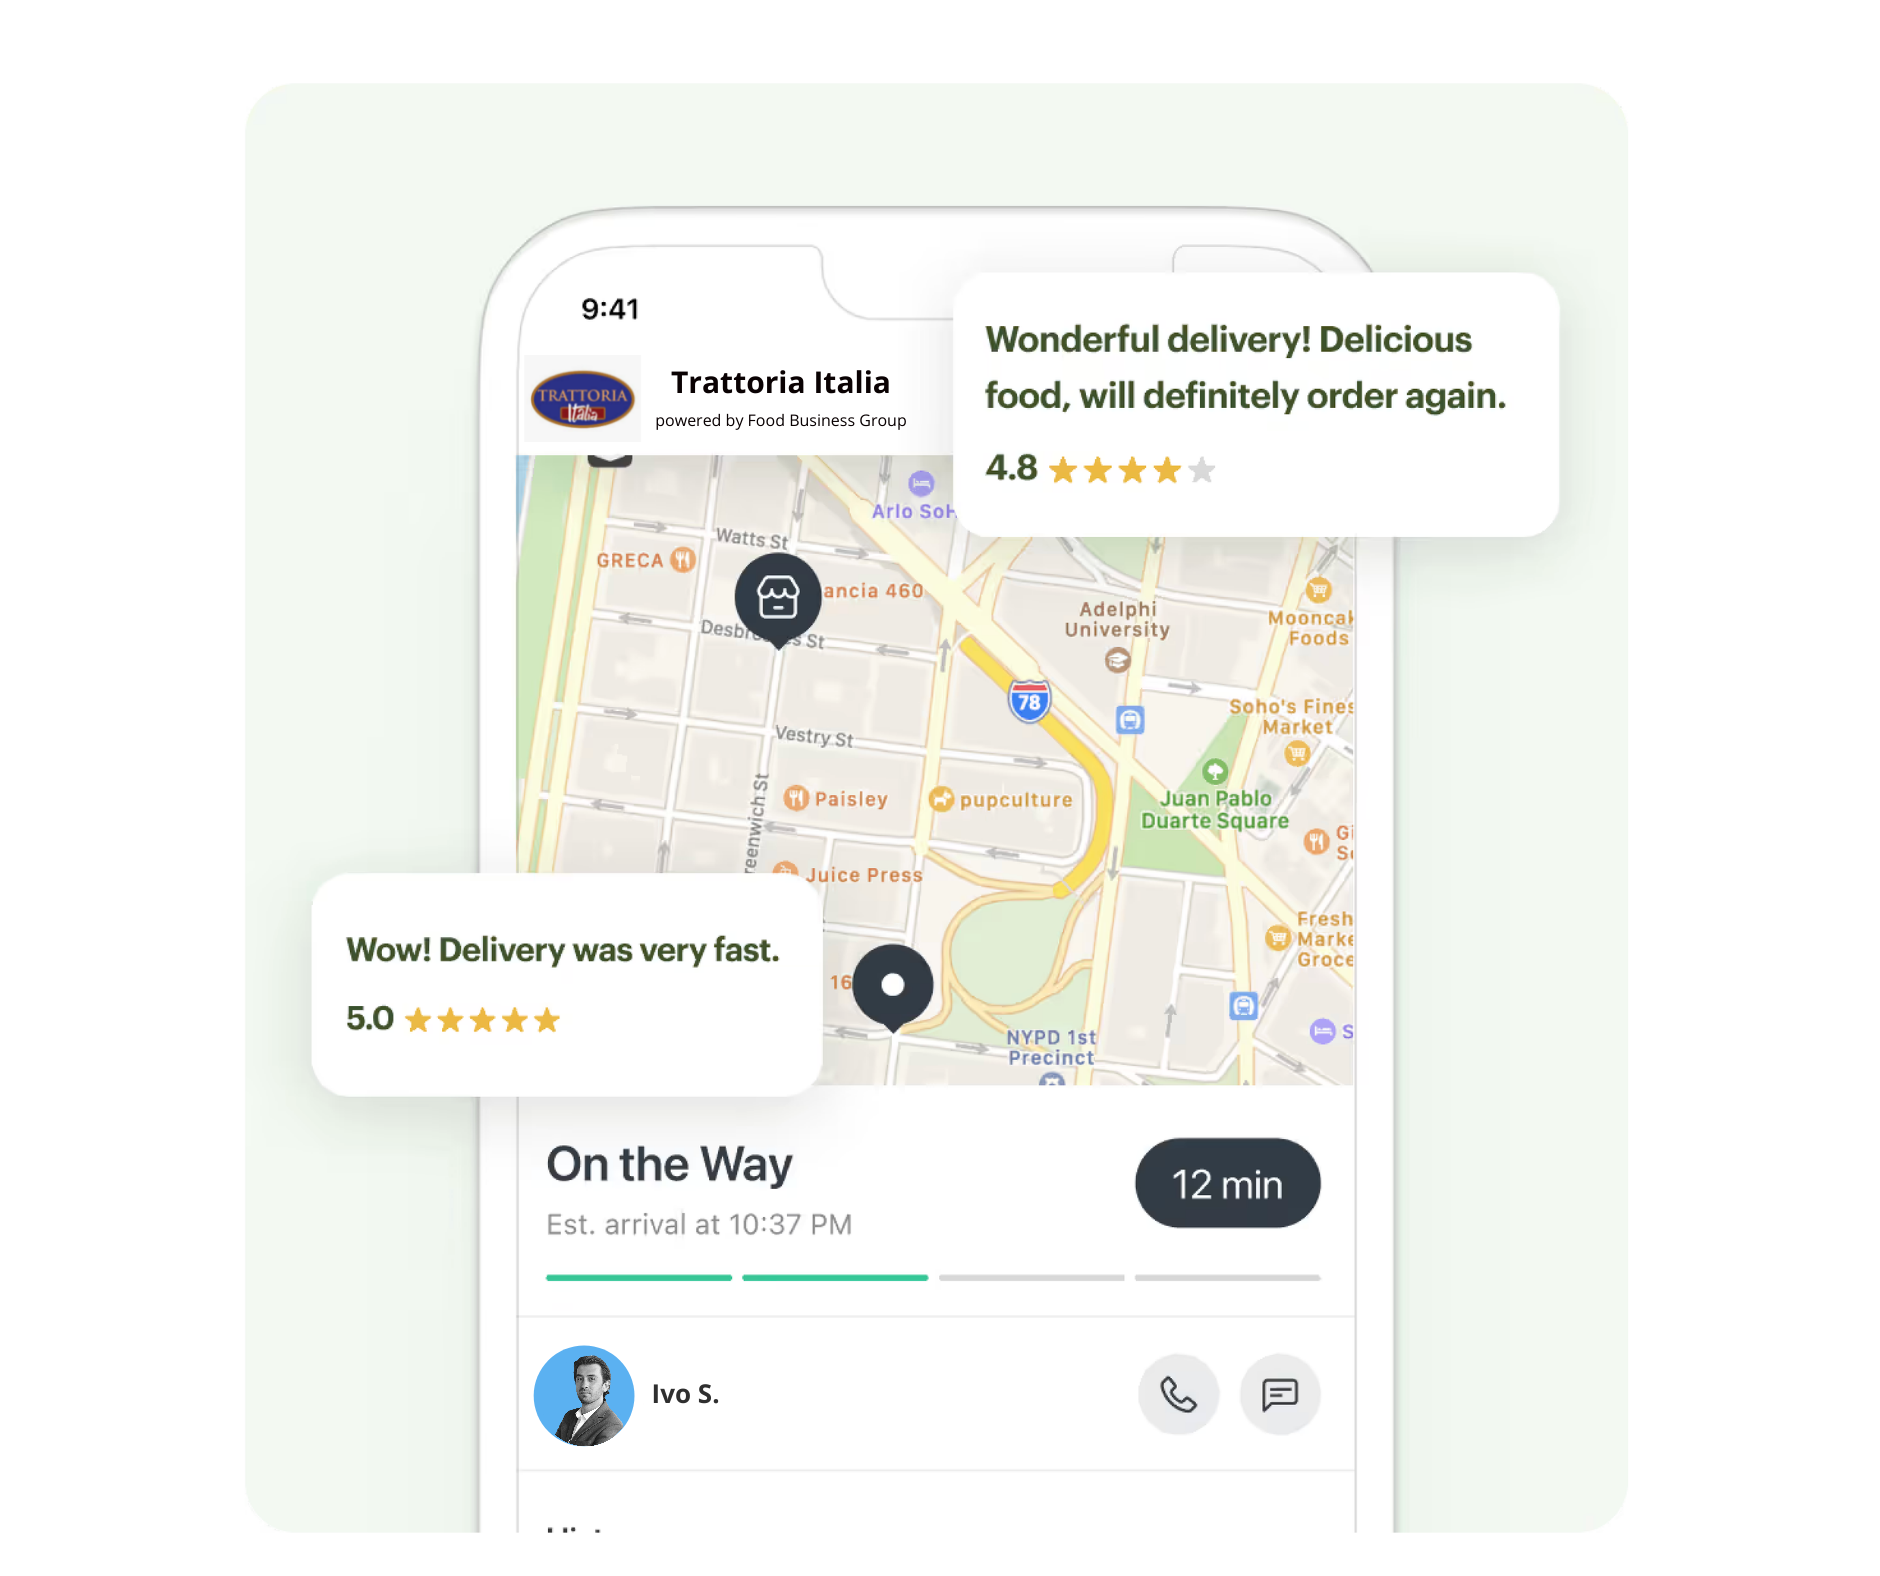1880x1576 pixels.
Task: Click the 12 min ETA badge
Action: [x=1227, y=1184]
